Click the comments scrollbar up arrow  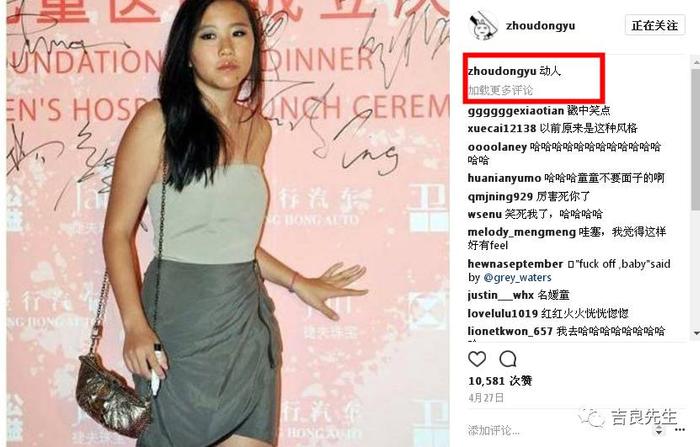(x=696, y=63)
